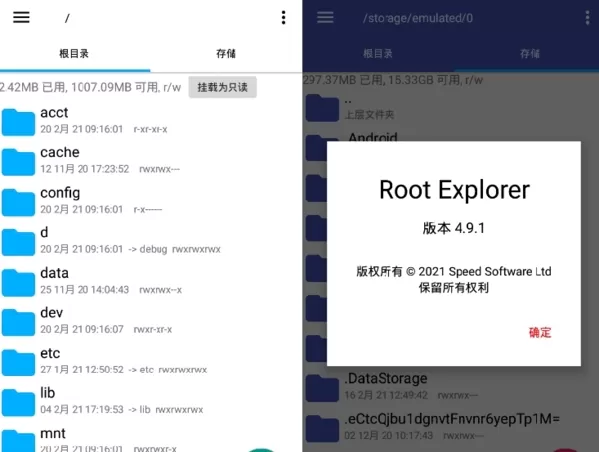Click right panel storage usage 15.33GB line
599x452 pixels.
393,80
